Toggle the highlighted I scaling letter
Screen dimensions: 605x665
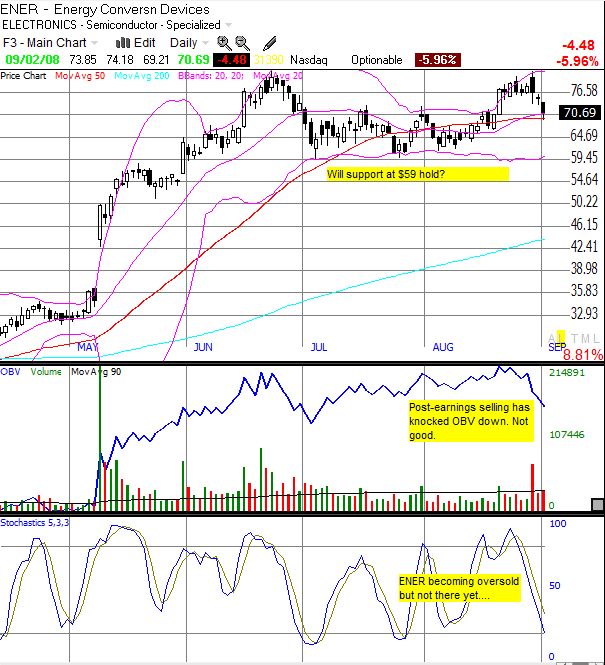(x=560, y=337)
